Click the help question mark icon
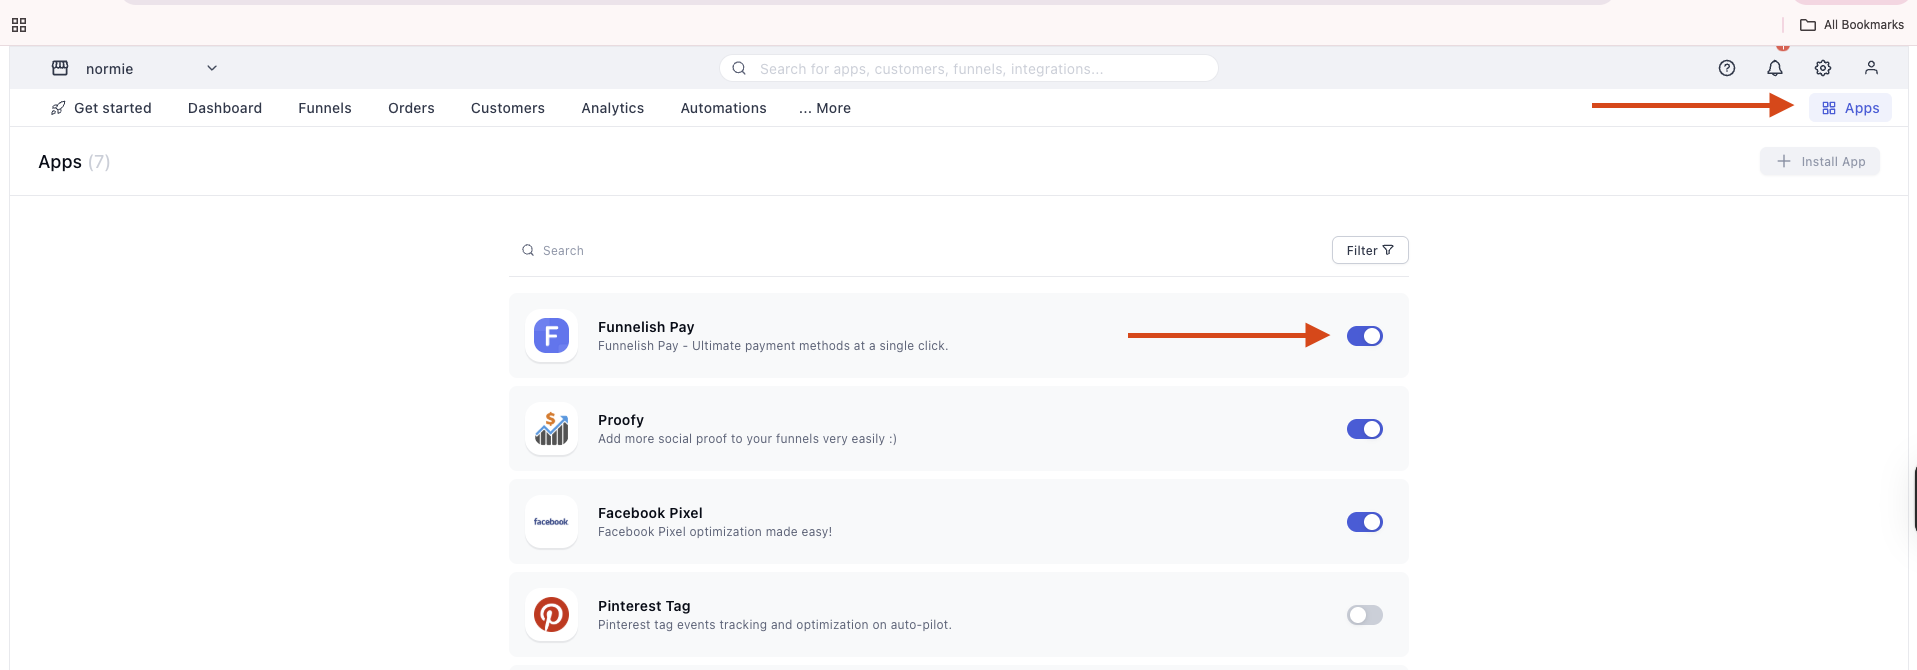This screenshot has height=670, width=1917. [x=1726, y=68]
